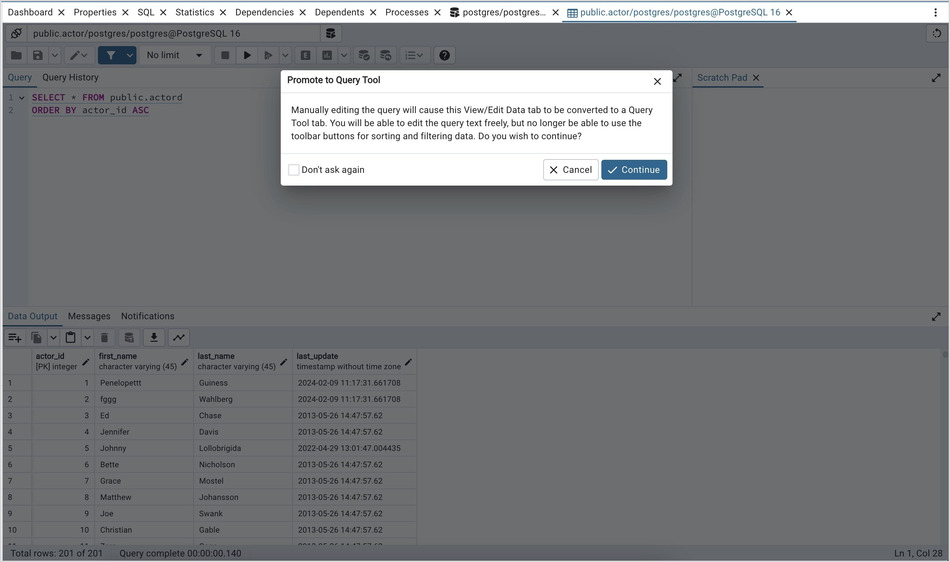Click the Stop query square icon
Viewport: 950px width, 562px height.
(225, 56)
